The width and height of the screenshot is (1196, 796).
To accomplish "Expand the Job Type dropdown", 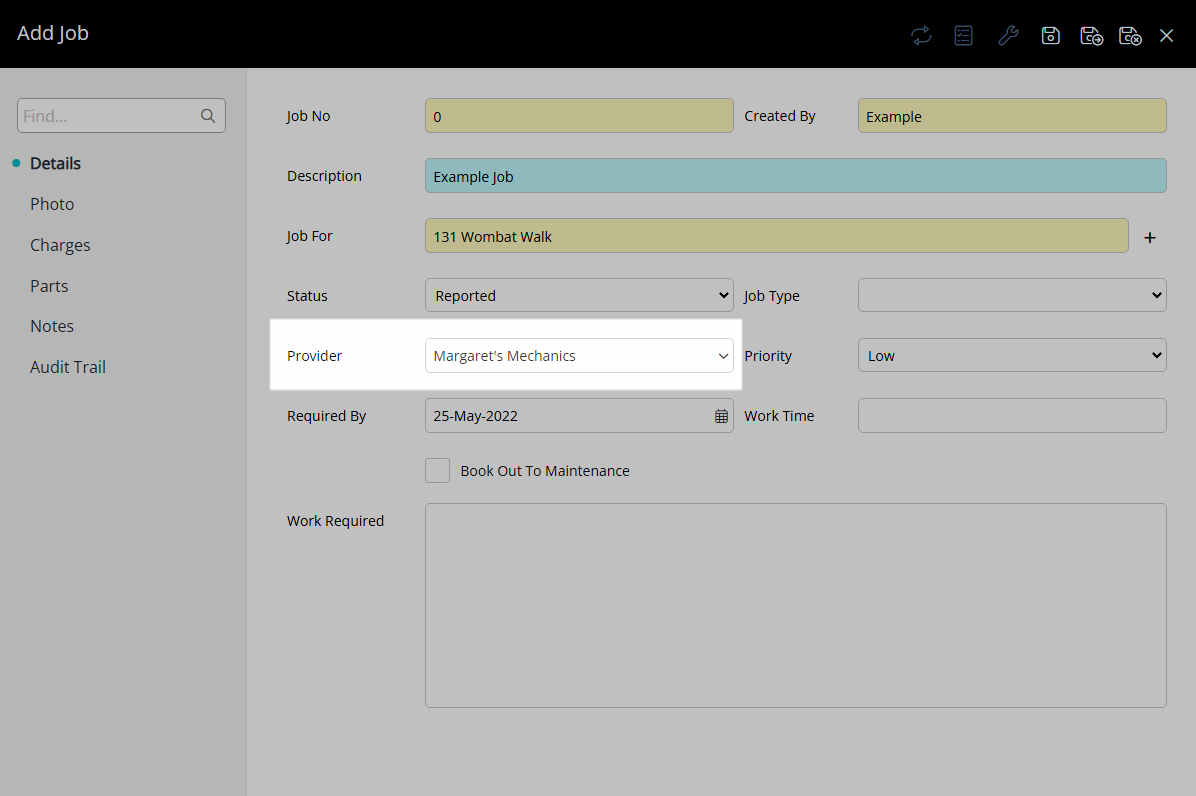I will point(1012,295).
